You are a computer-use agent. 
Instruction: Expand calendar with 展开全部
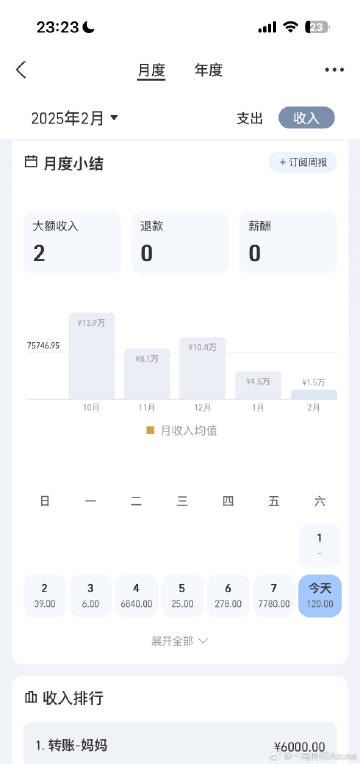pos(179,641)
